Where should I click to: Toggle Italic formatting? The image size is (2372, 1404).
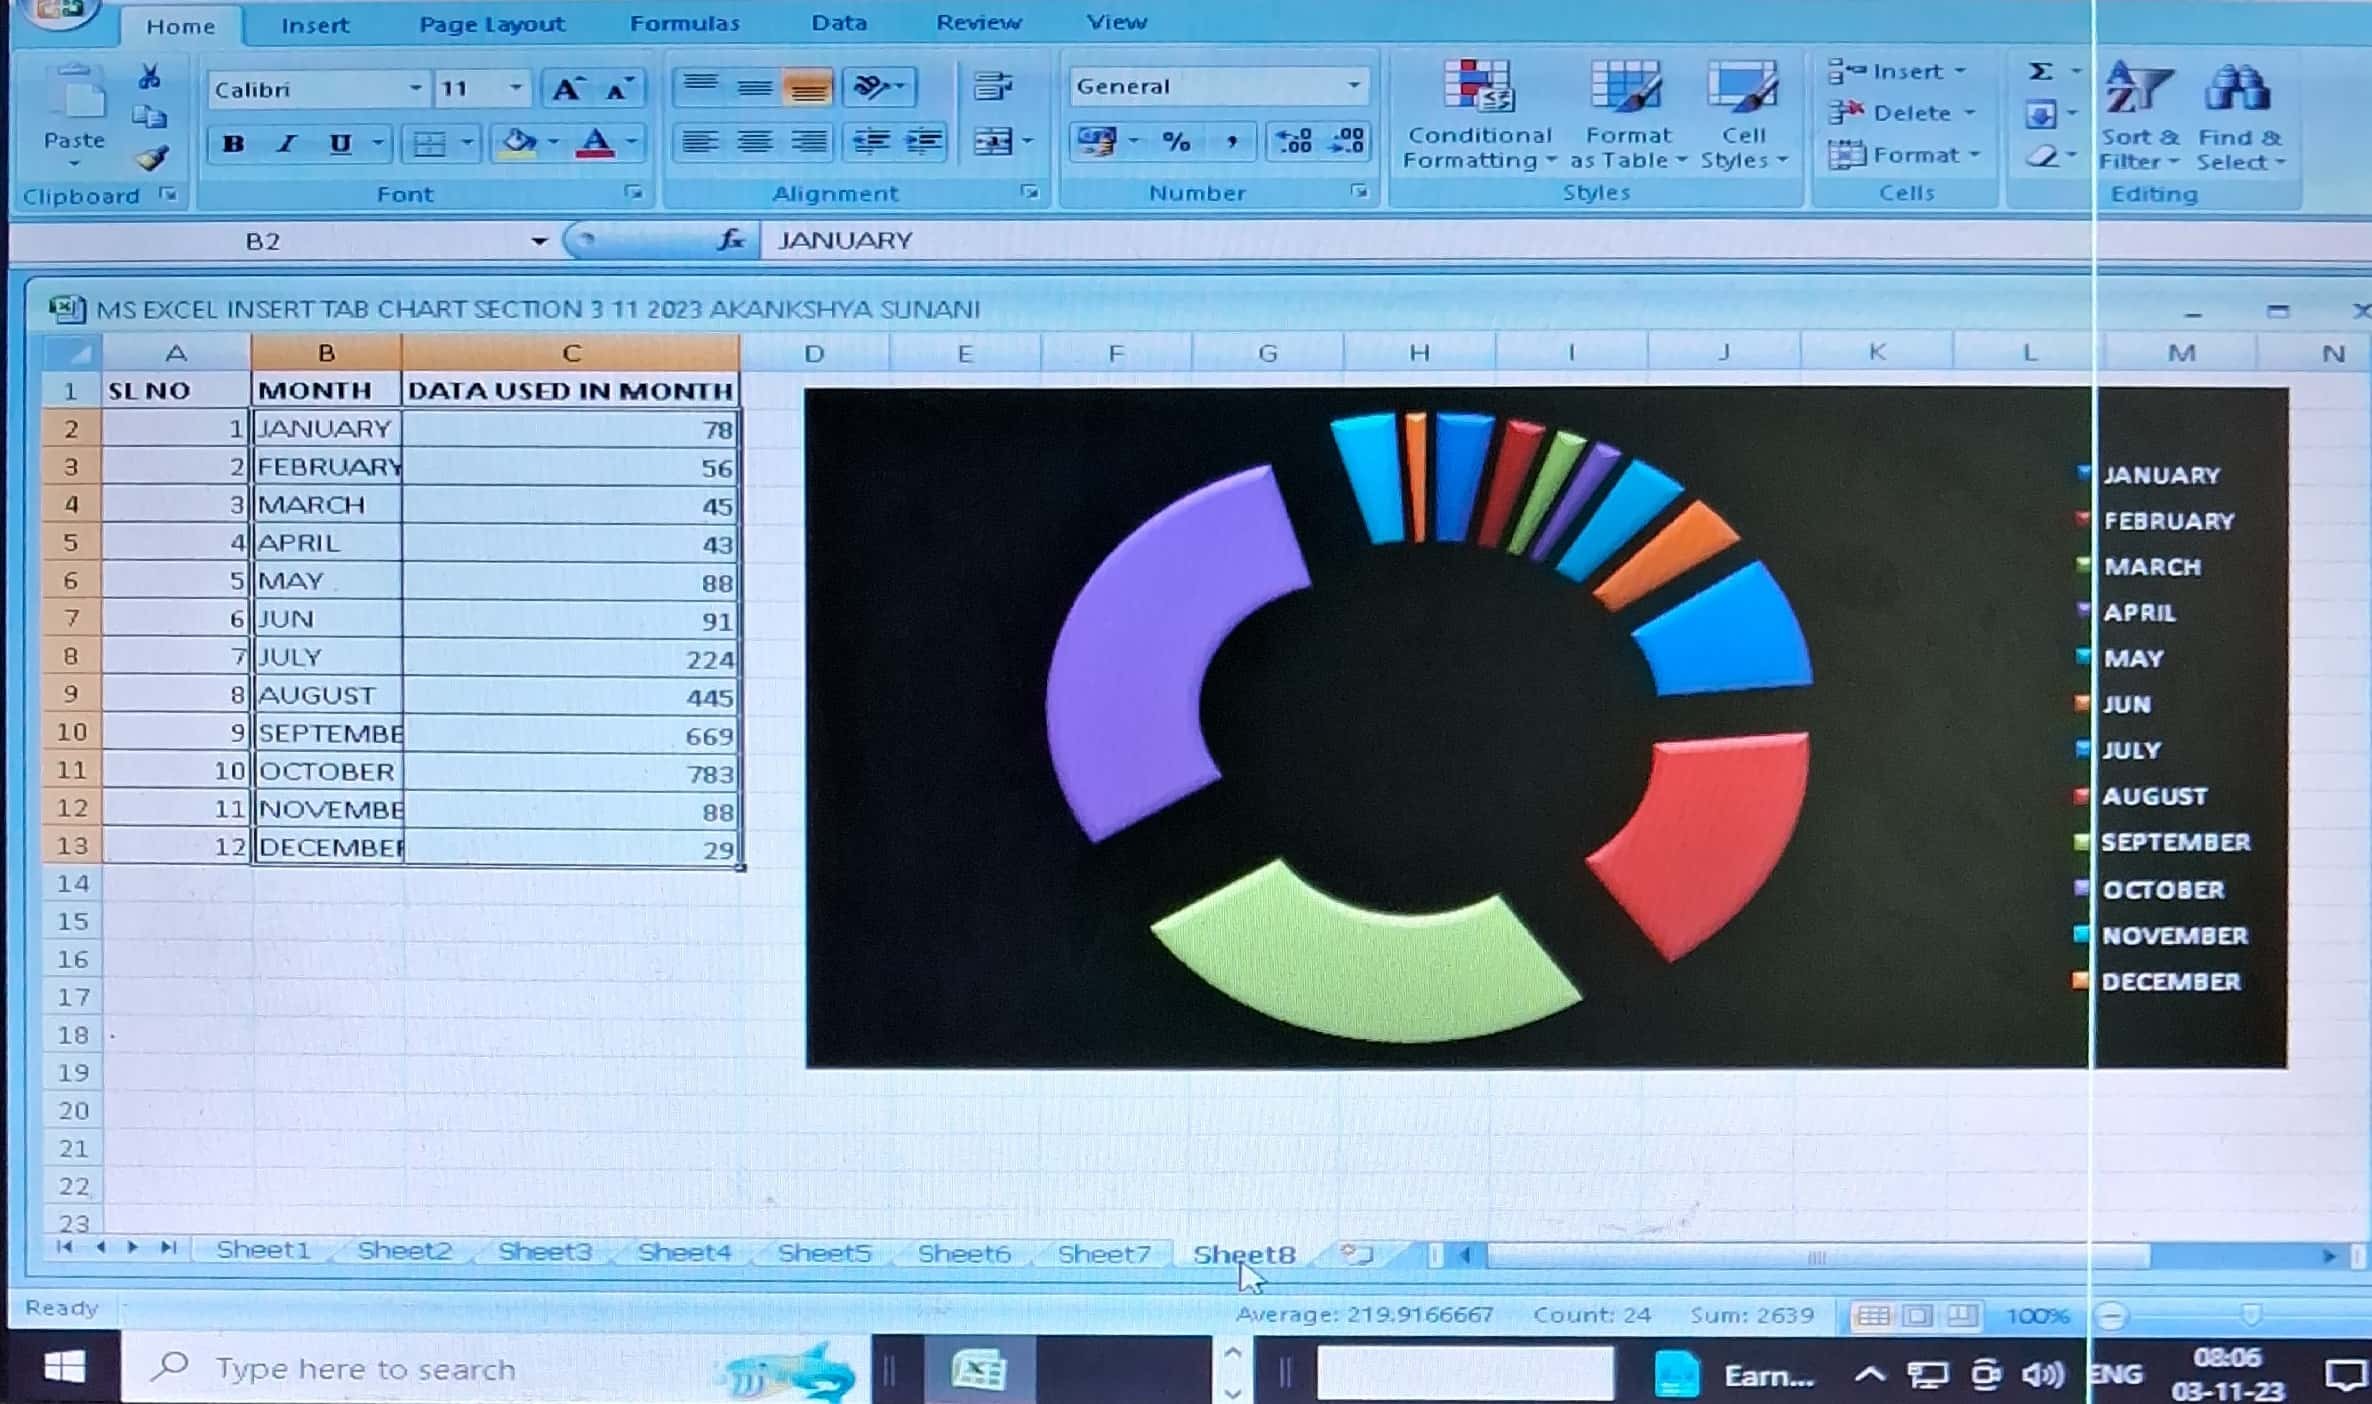[x=287, y=143]
